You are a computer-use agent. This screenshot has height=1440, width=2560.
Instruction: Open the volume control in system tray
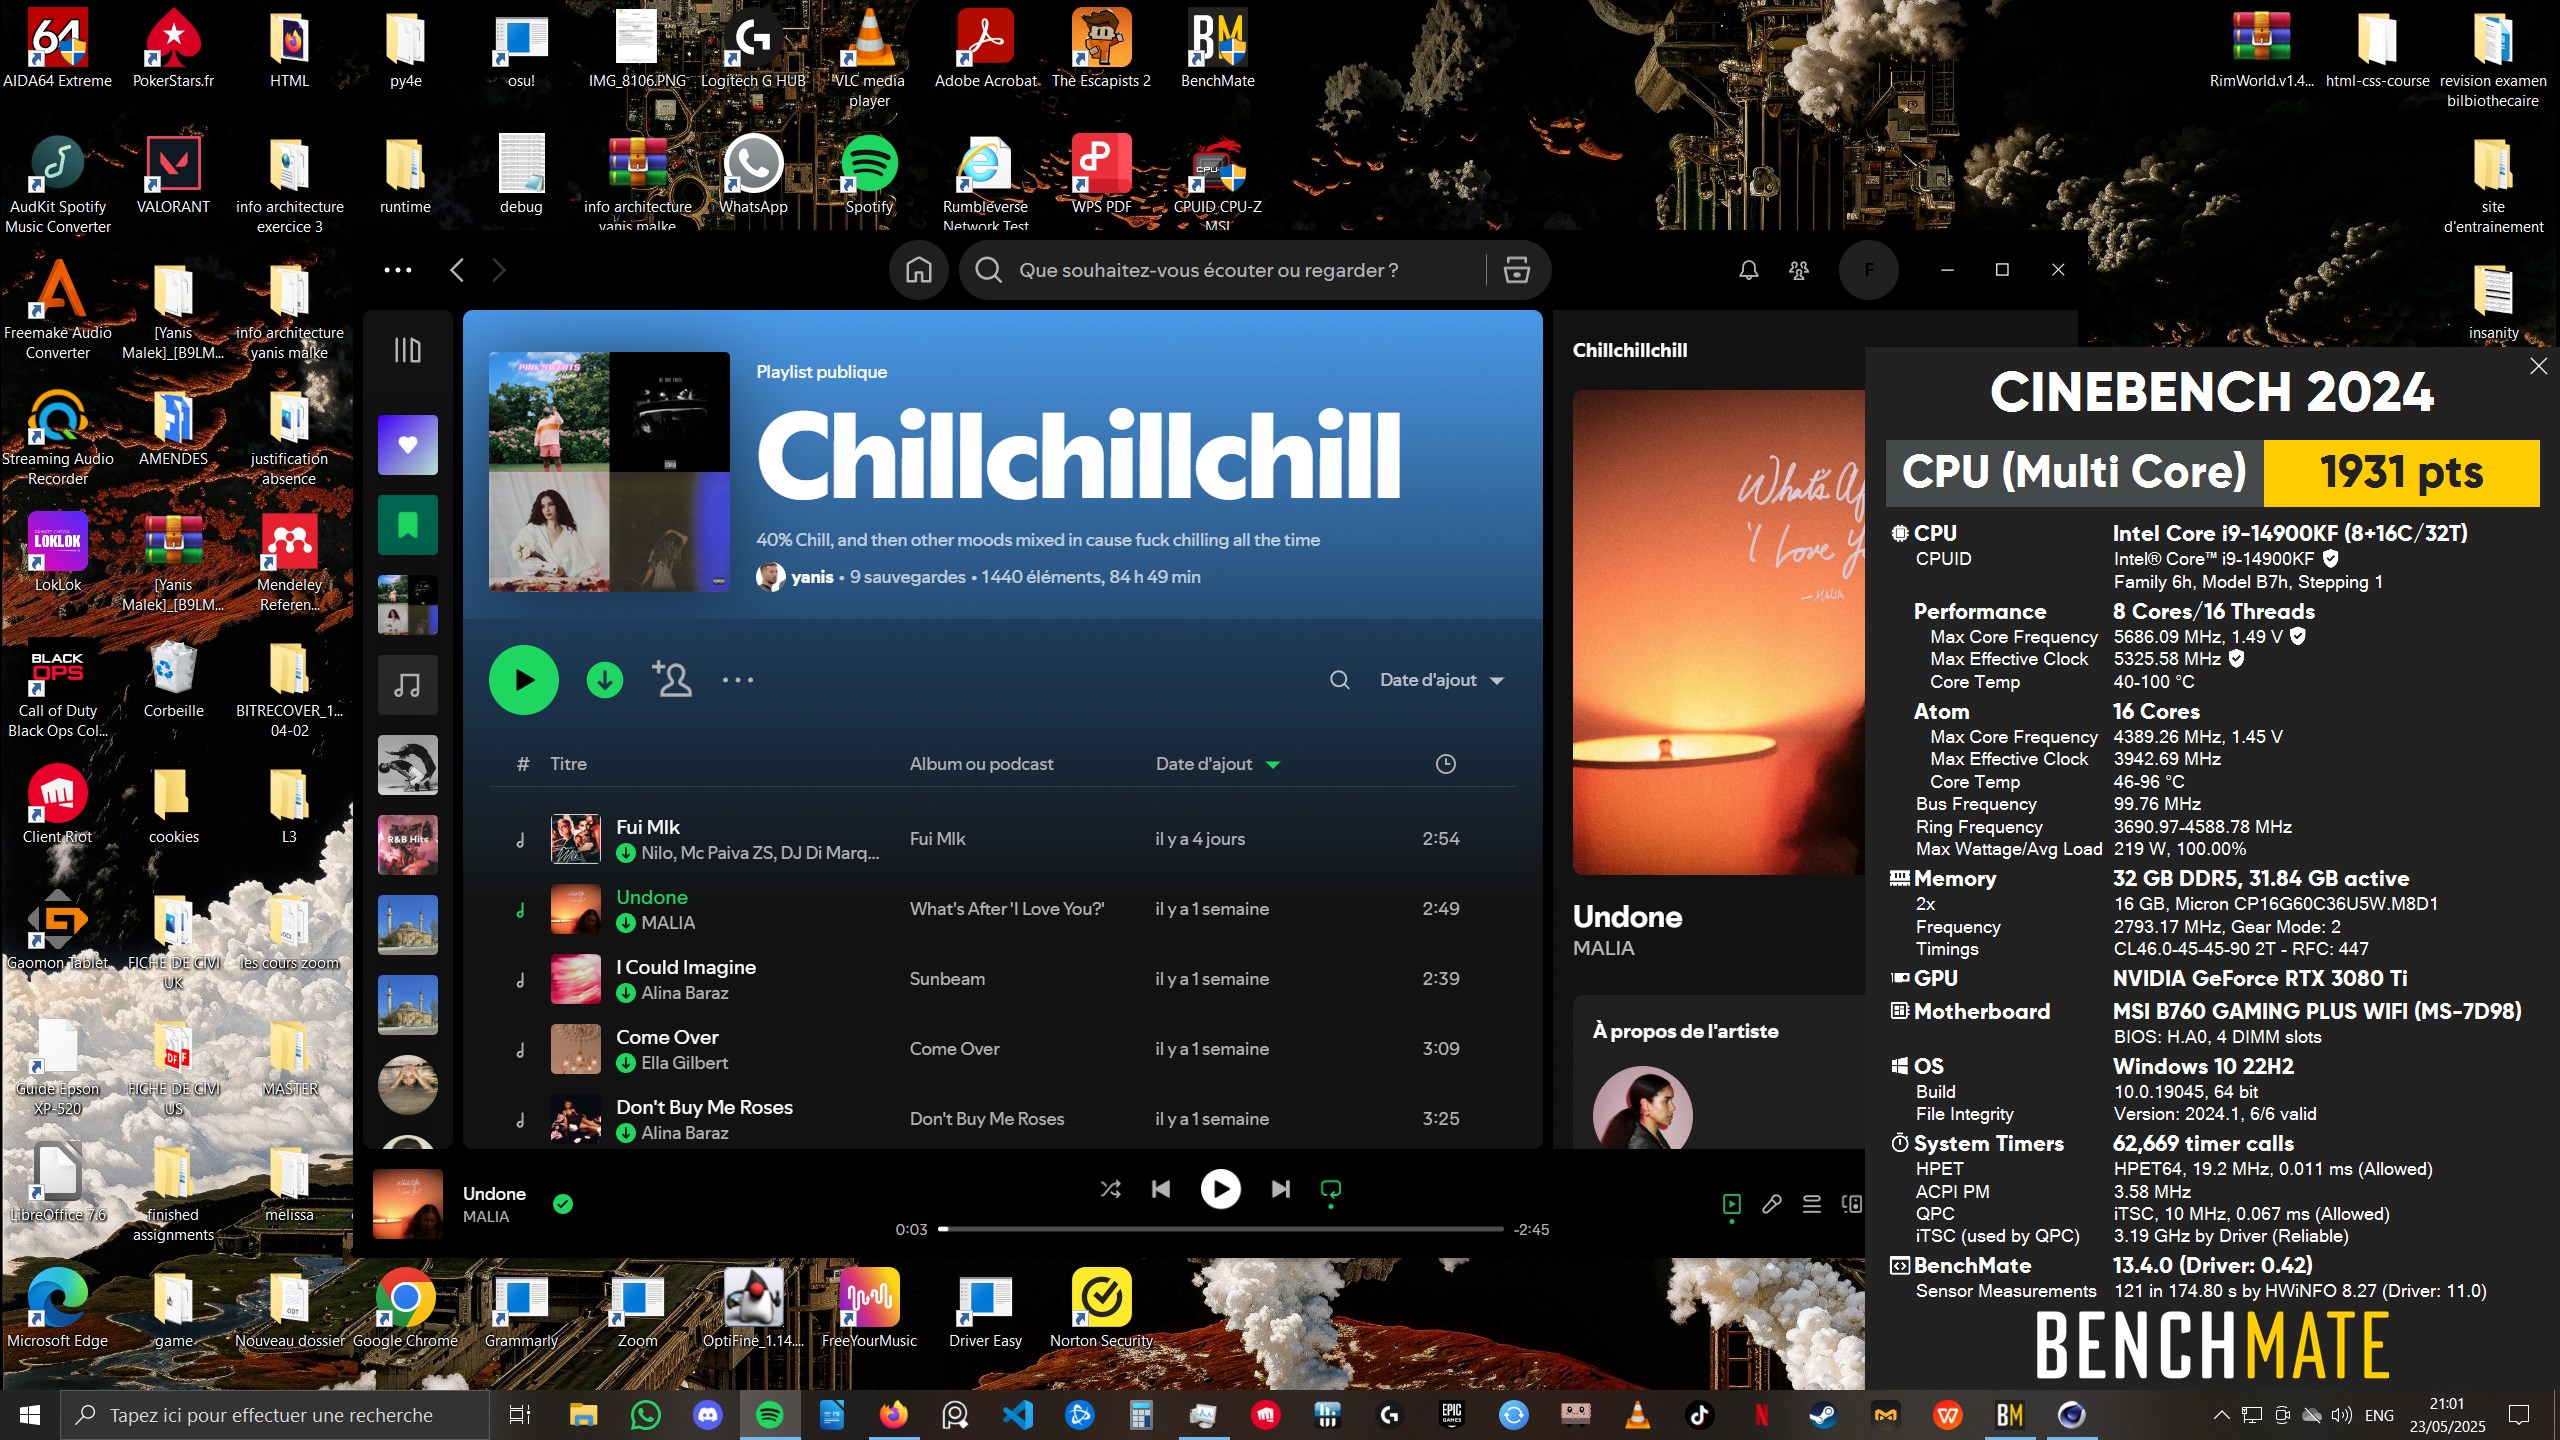2341,1415
